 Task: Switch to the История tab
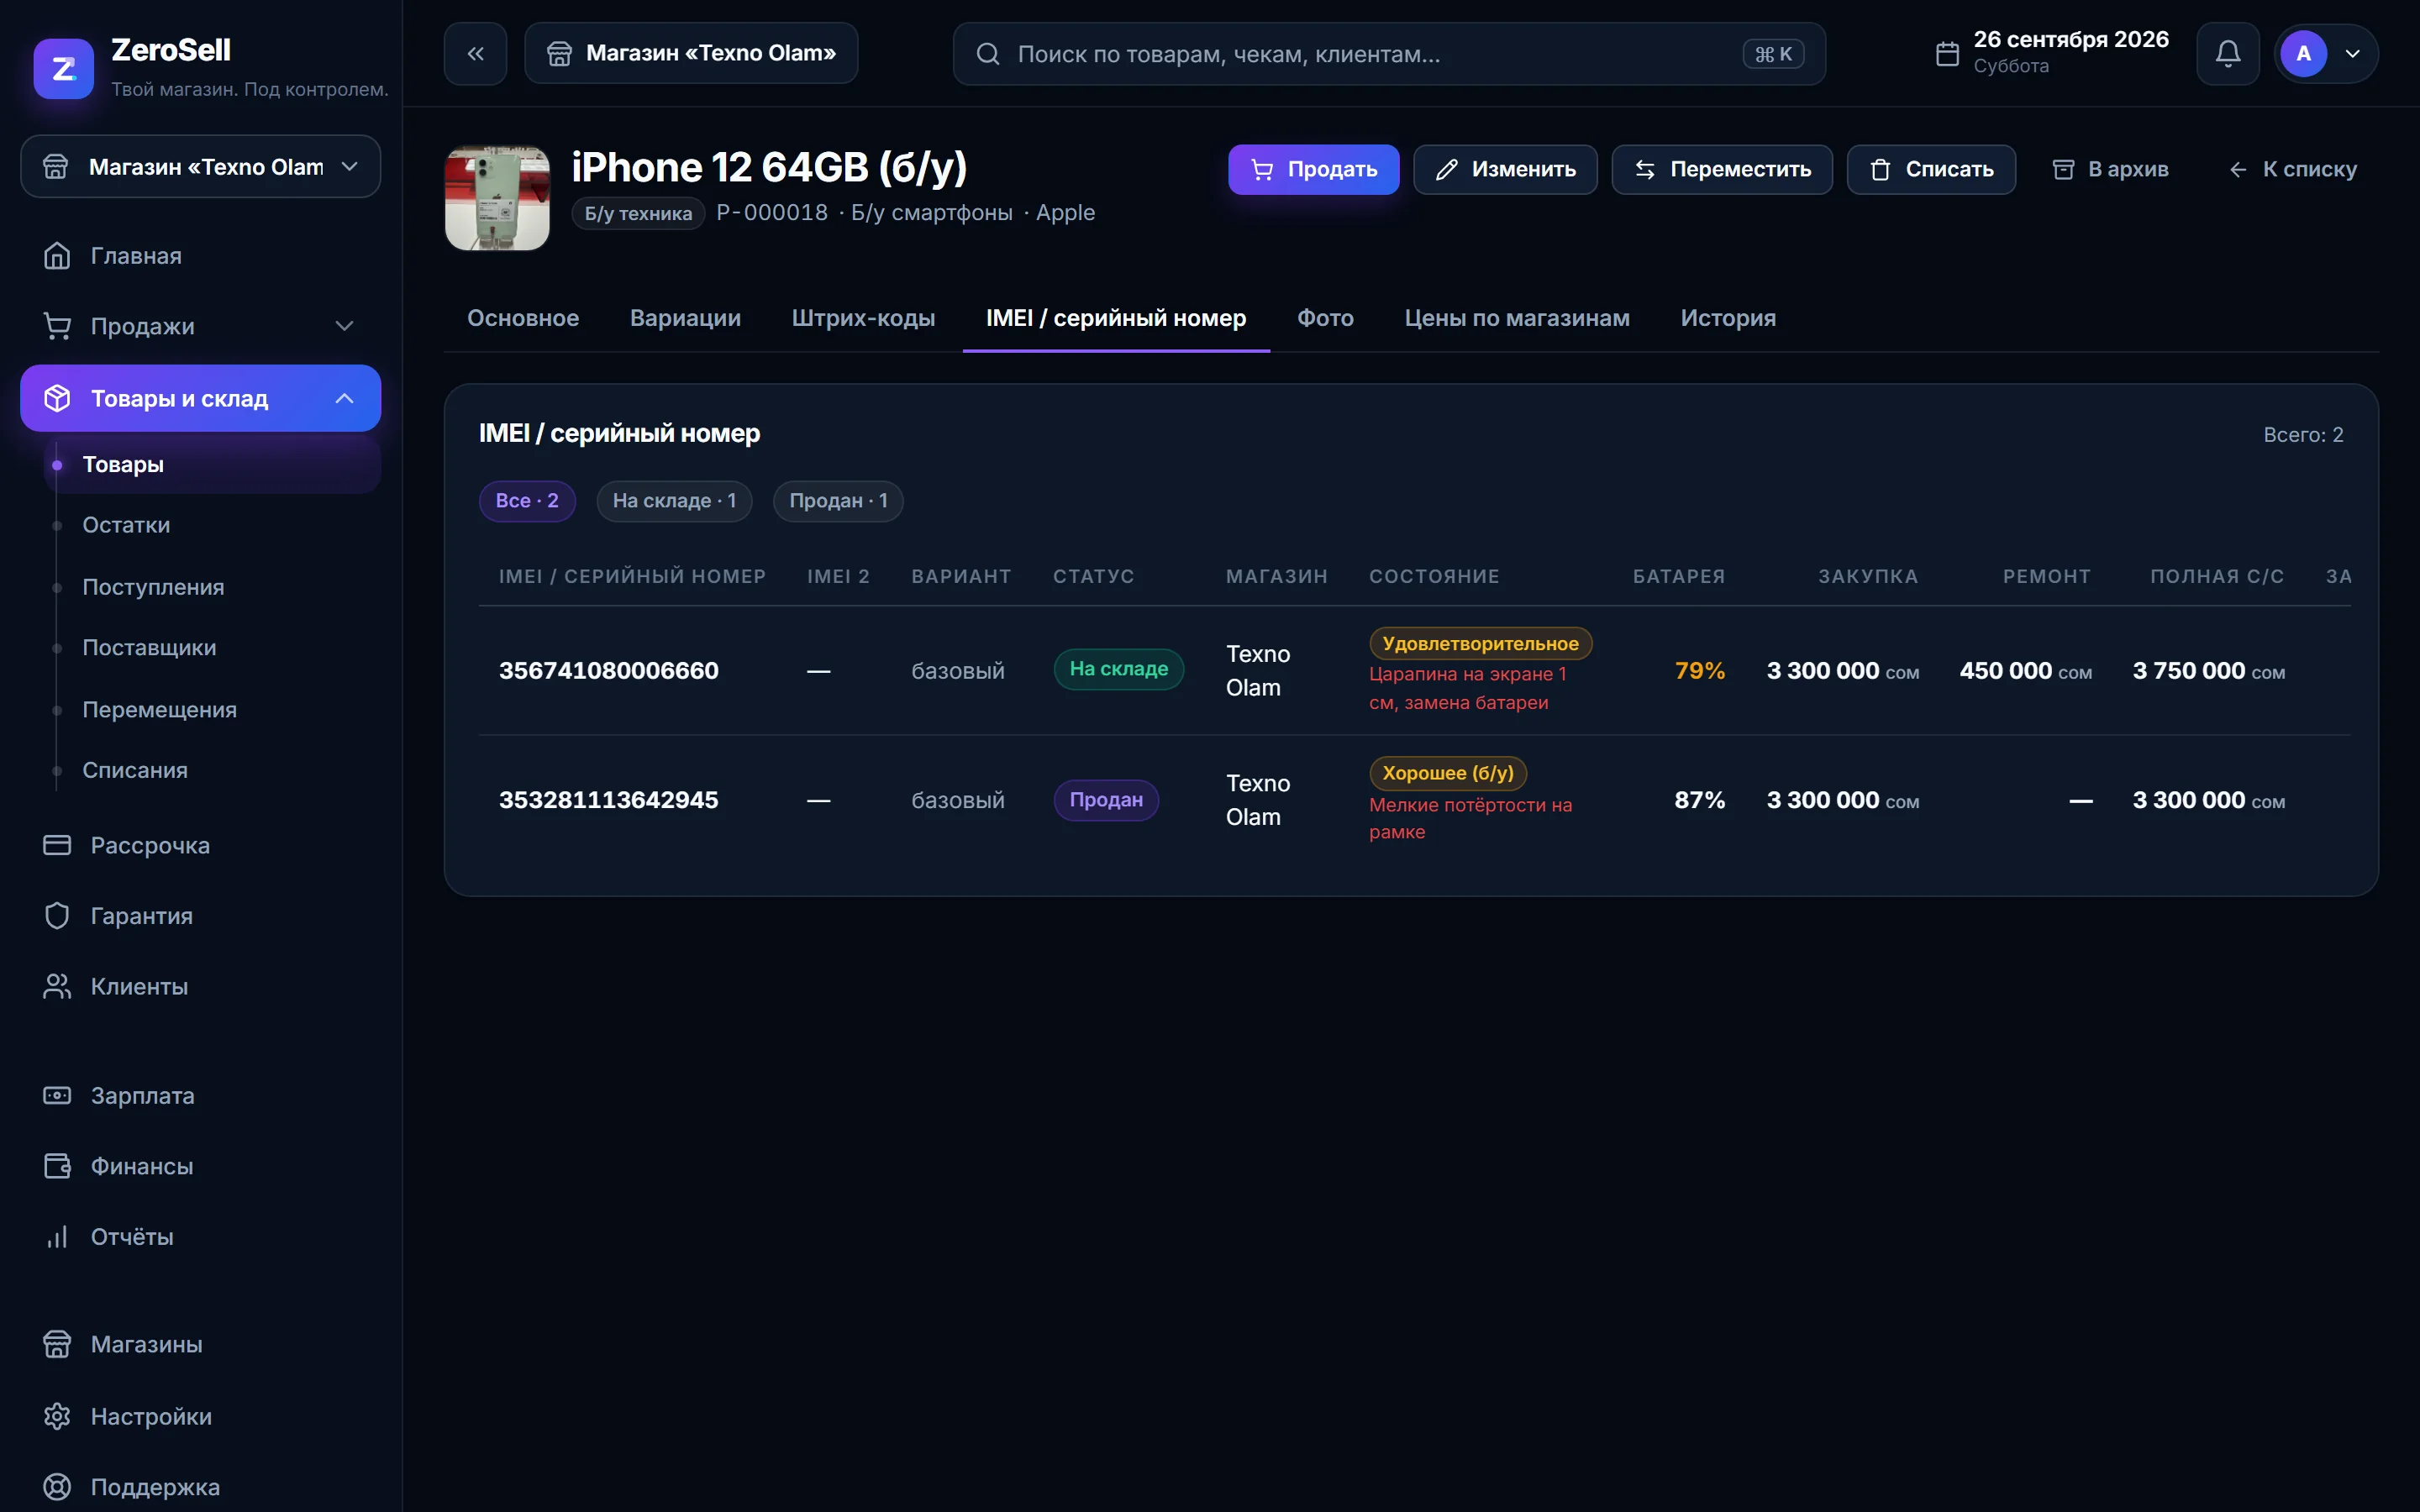(x=1728, y=318)
